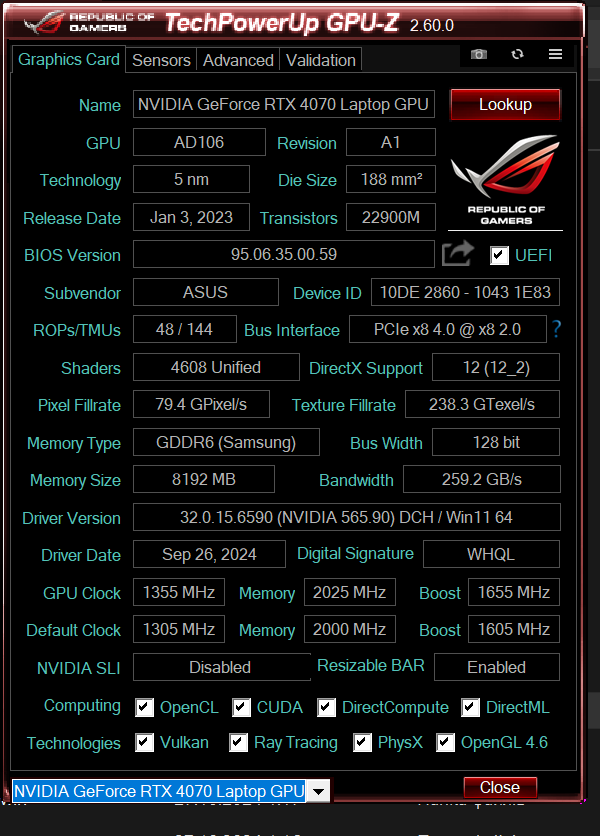Click the Name field with RTX 4070
Viewport: 600px width, 836px height.
pos(284,104)
